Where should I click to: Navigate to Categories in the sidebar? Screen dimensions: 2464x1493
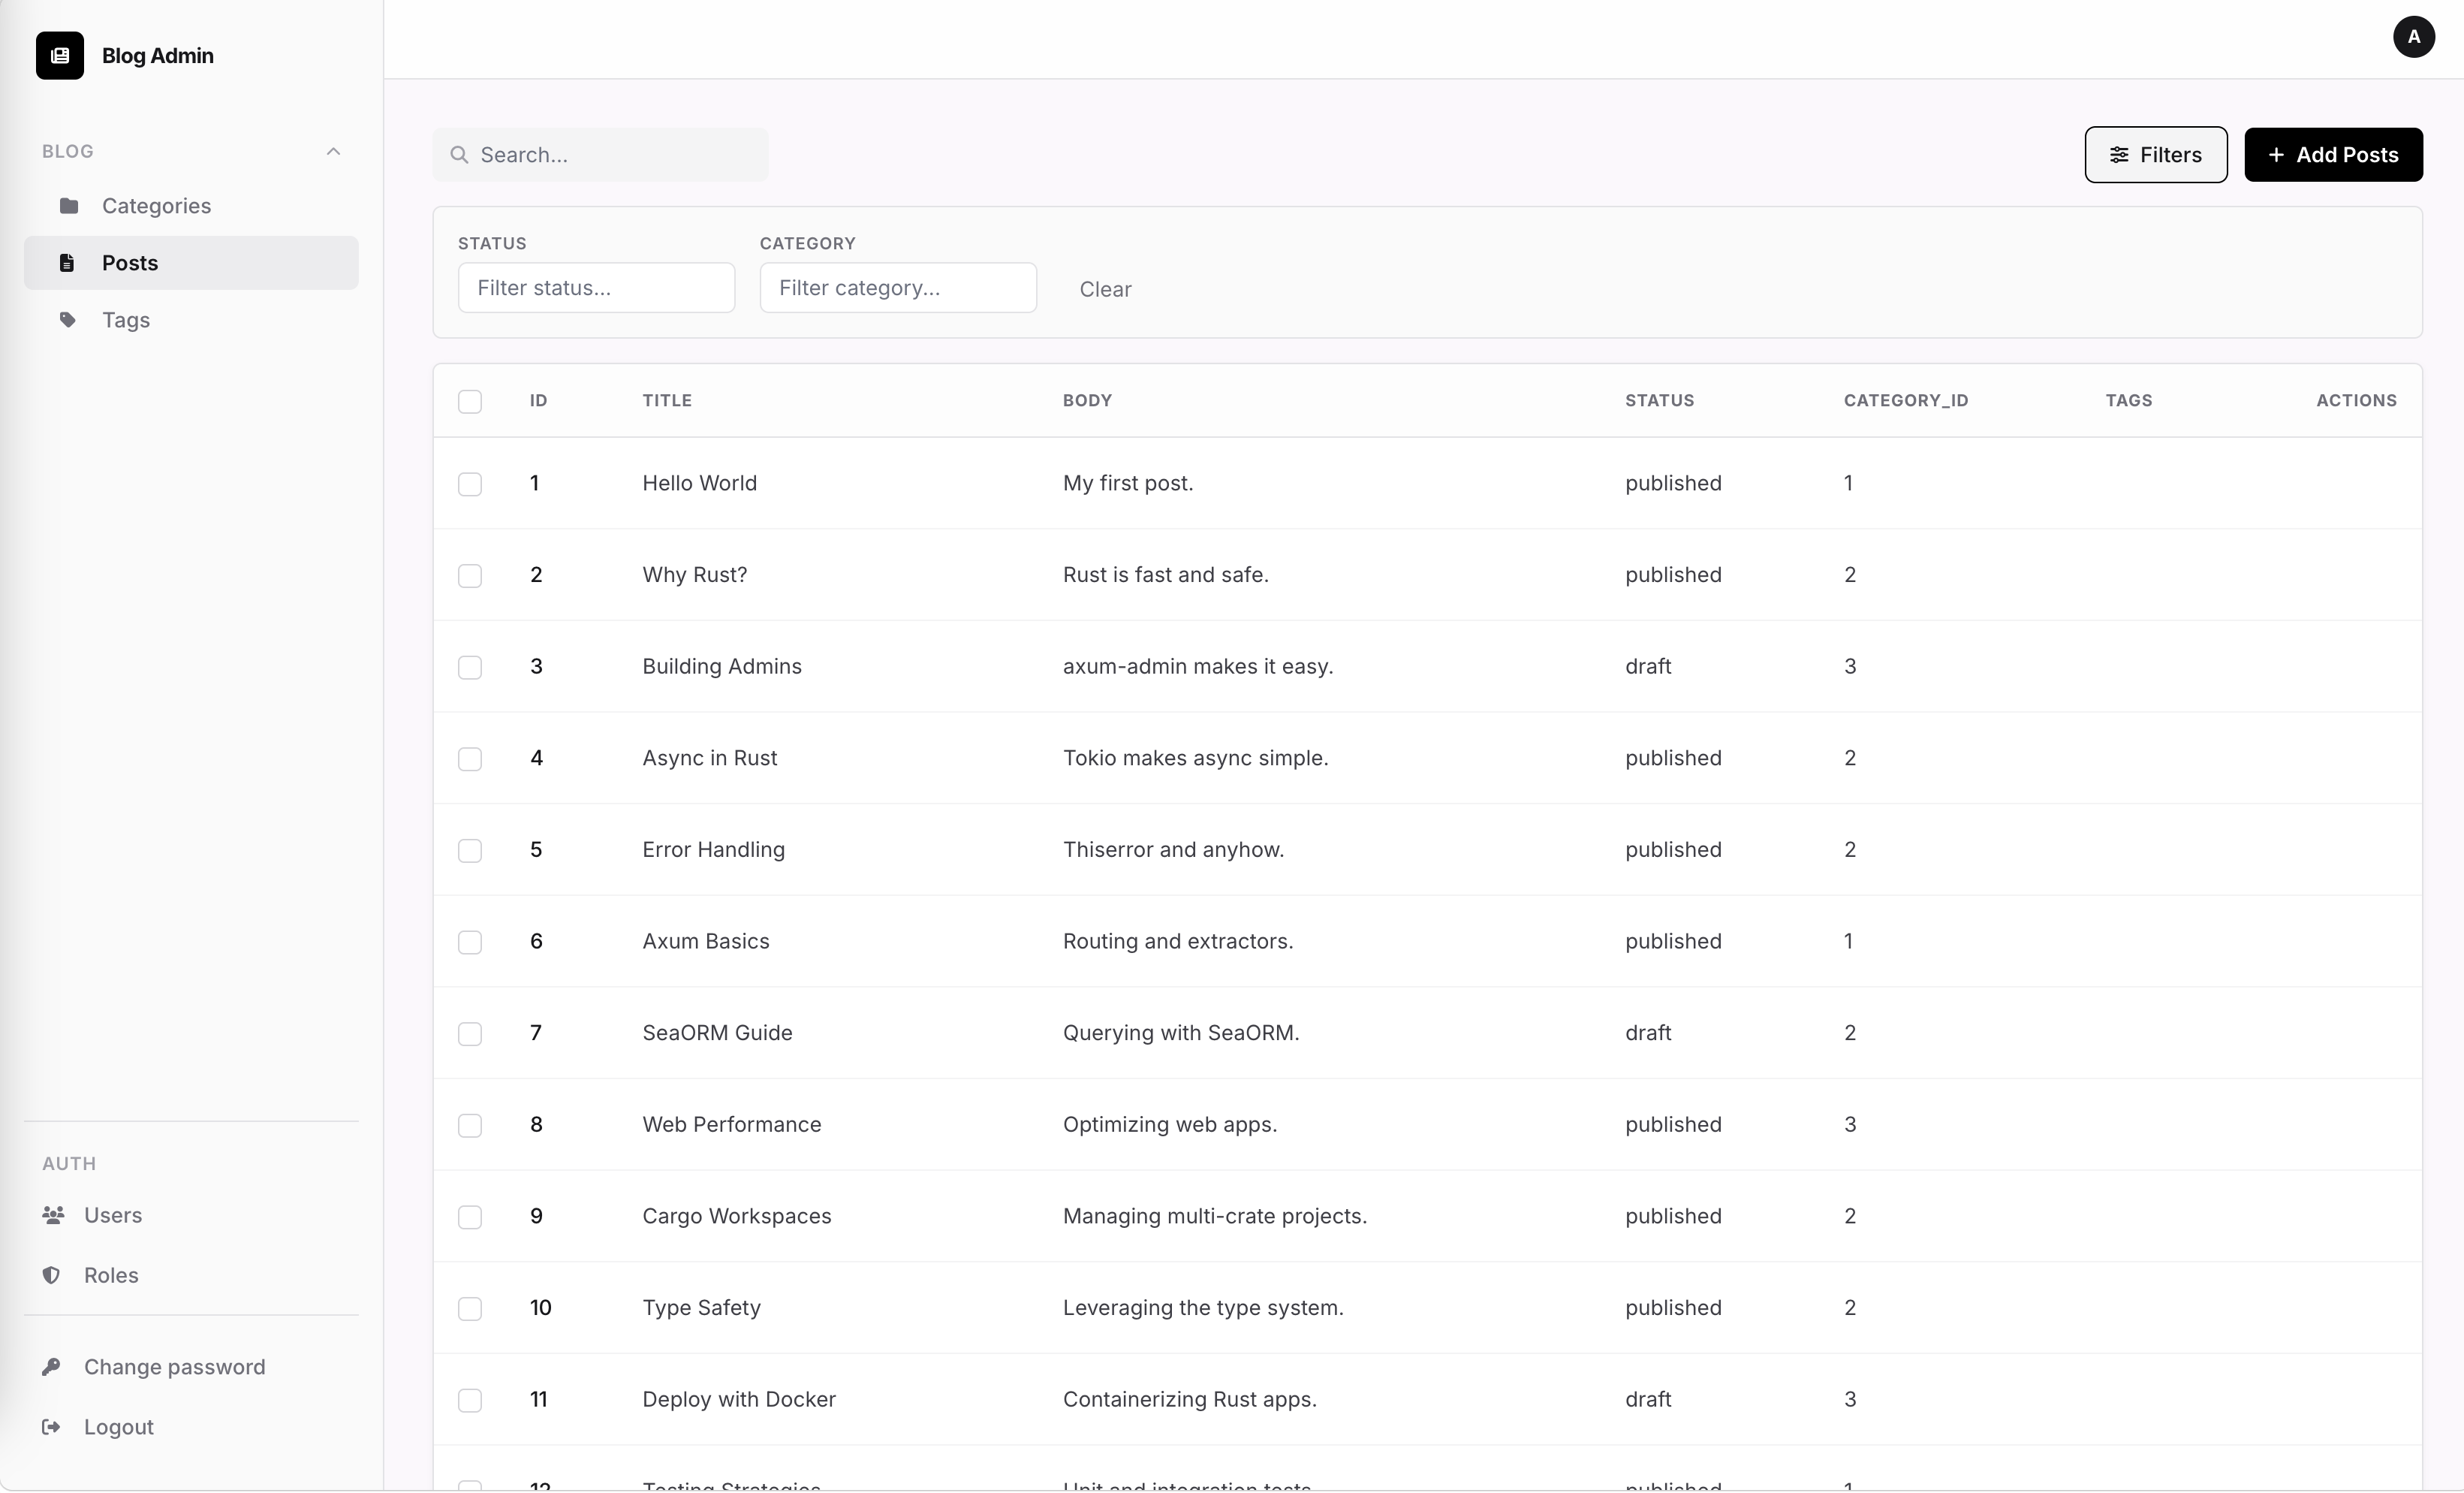(x=156, y=206)
